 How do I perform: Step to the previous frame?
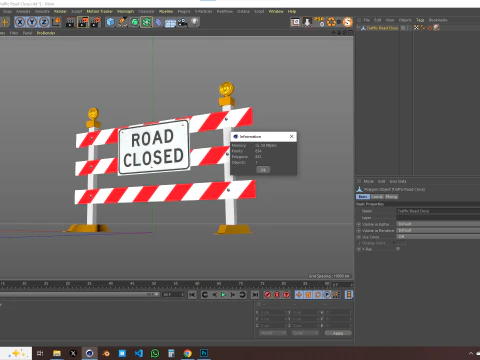pyautogui.click(x=214, y=295)
